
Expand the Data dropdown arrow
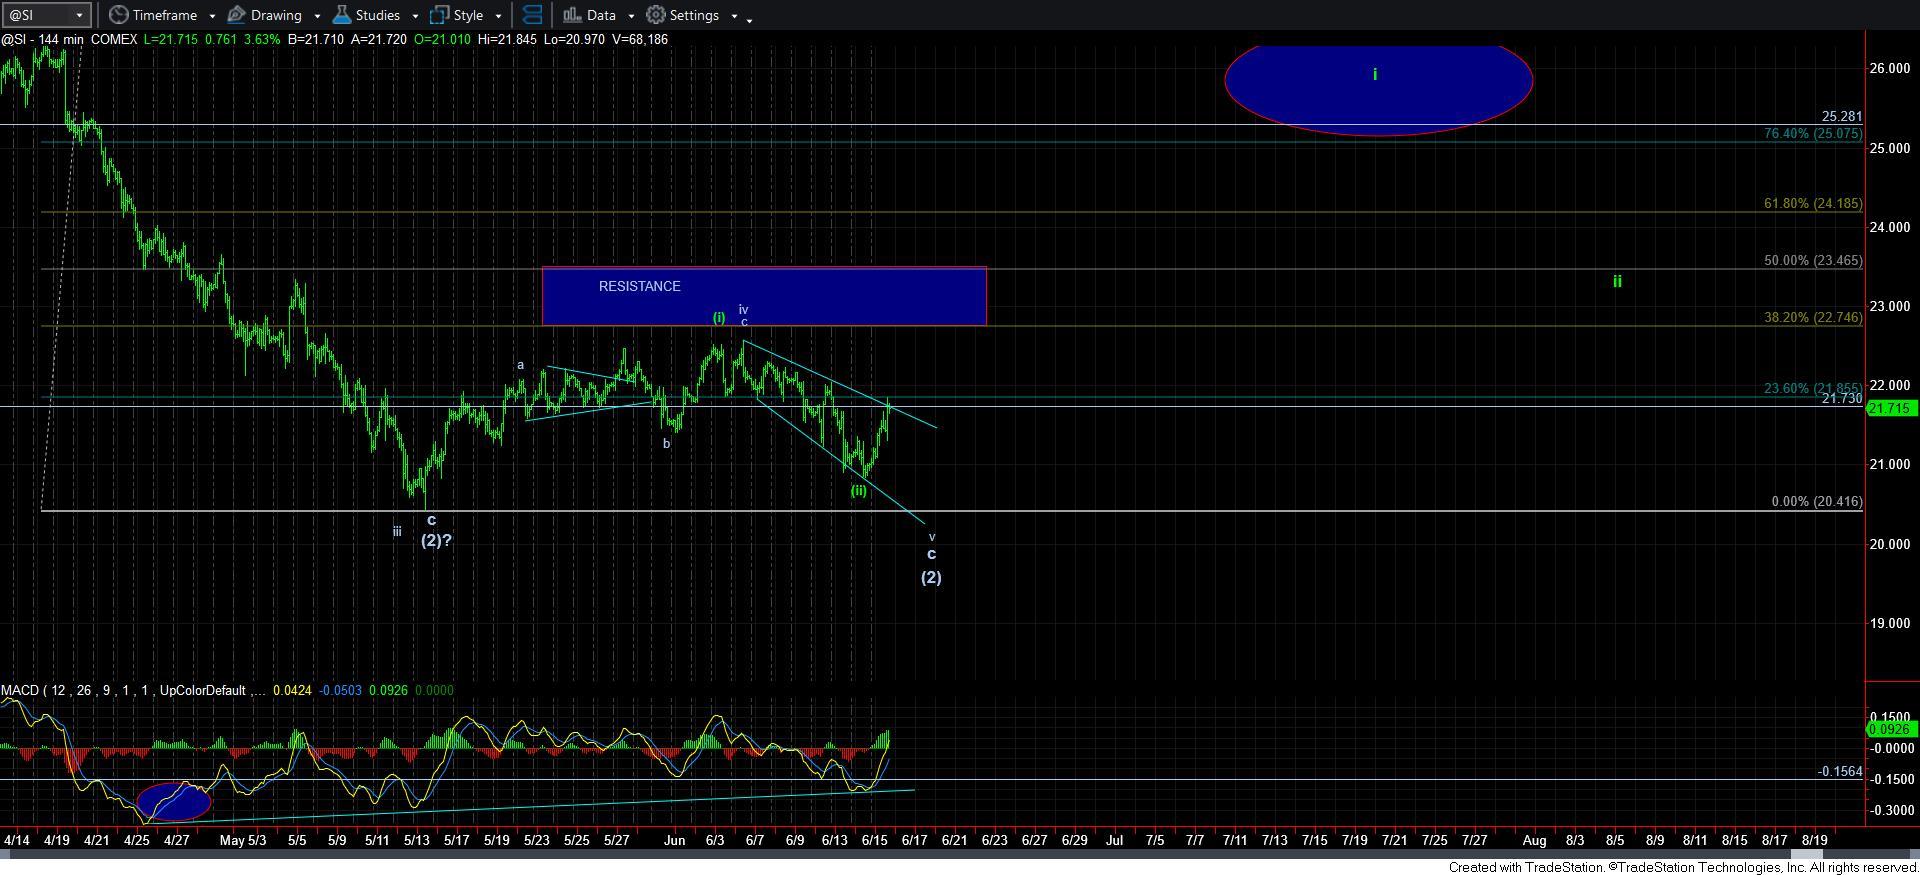(x=630, y=16)
